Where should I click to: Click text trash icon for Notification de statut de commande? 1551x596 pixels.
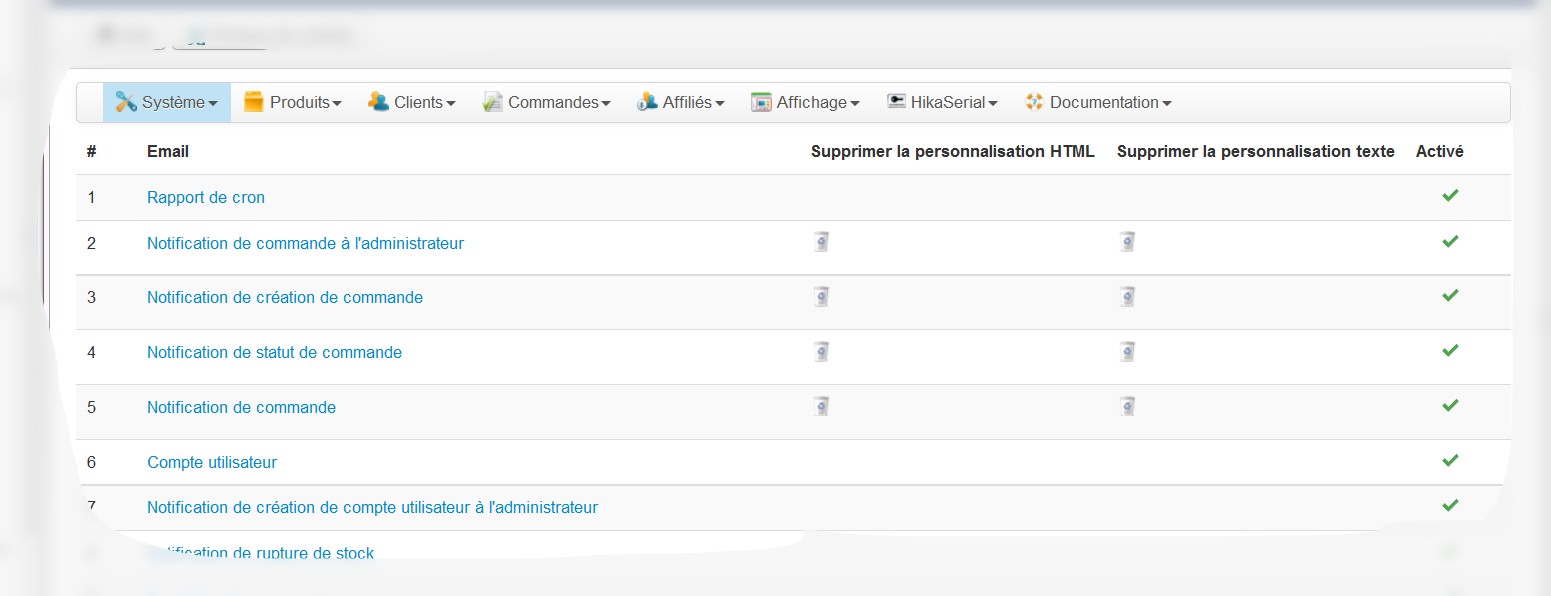click(1127, 351)
